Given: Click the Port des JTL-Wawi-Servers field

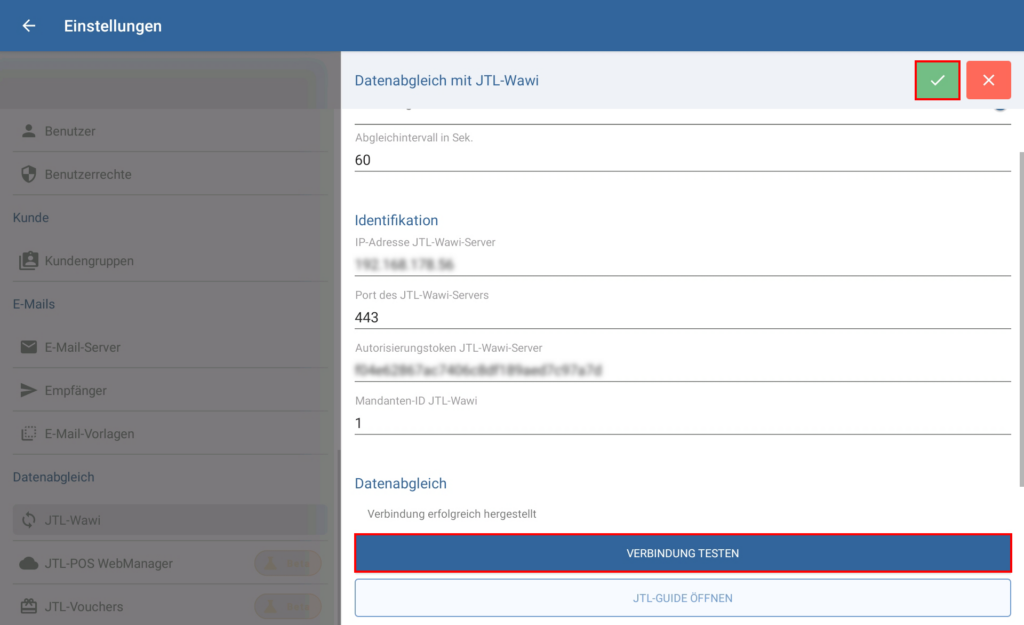Looking at the screenshot, I should pyautogui.click(x=682, y=317).
